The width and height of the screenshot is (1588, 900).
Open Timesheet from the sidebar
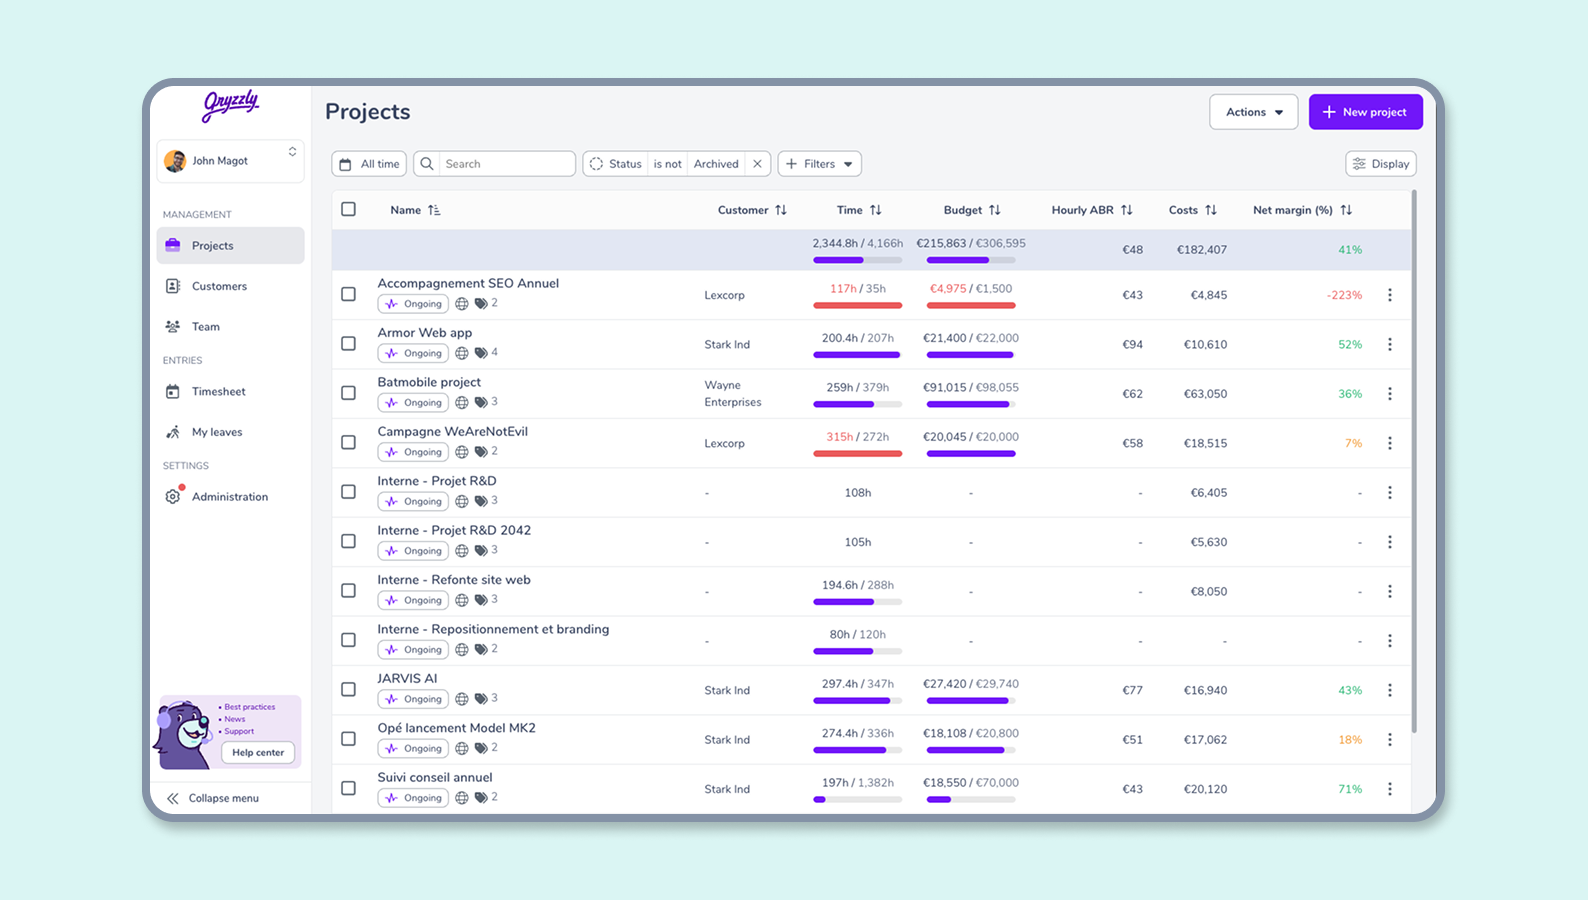pos(218,392)
